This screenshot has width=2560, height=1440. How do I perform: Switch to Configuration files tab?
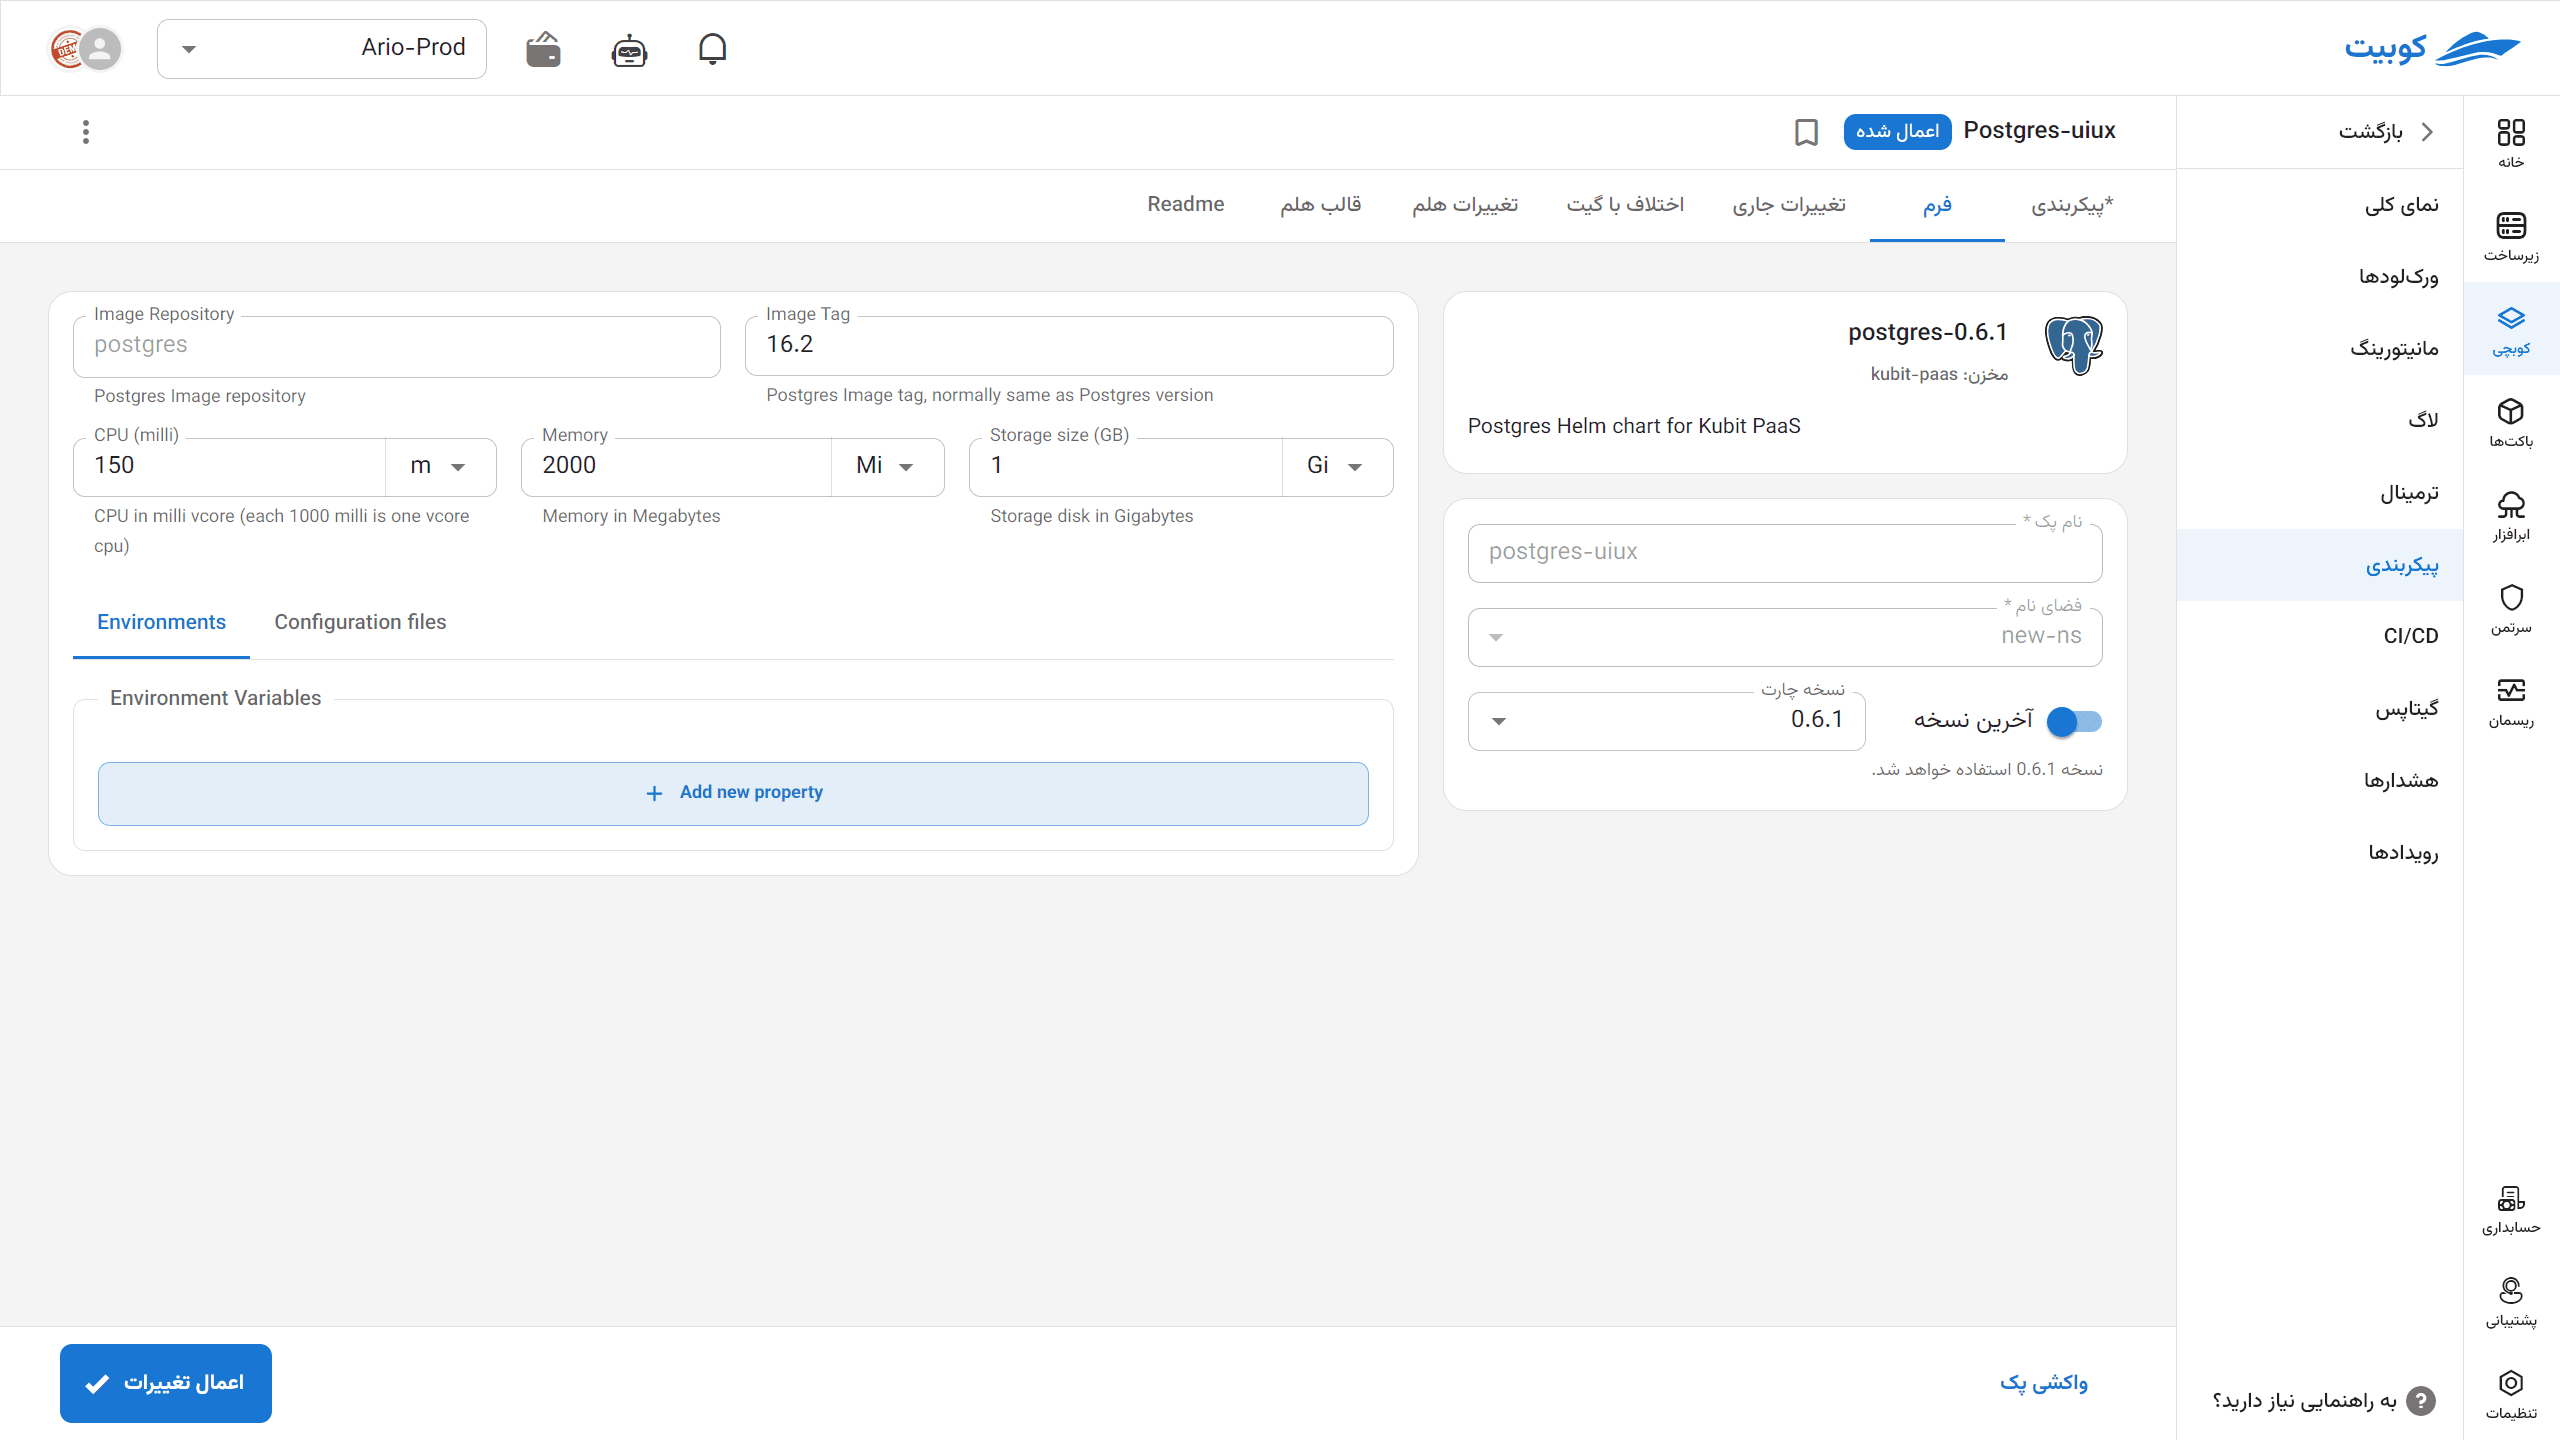point(360,622)
